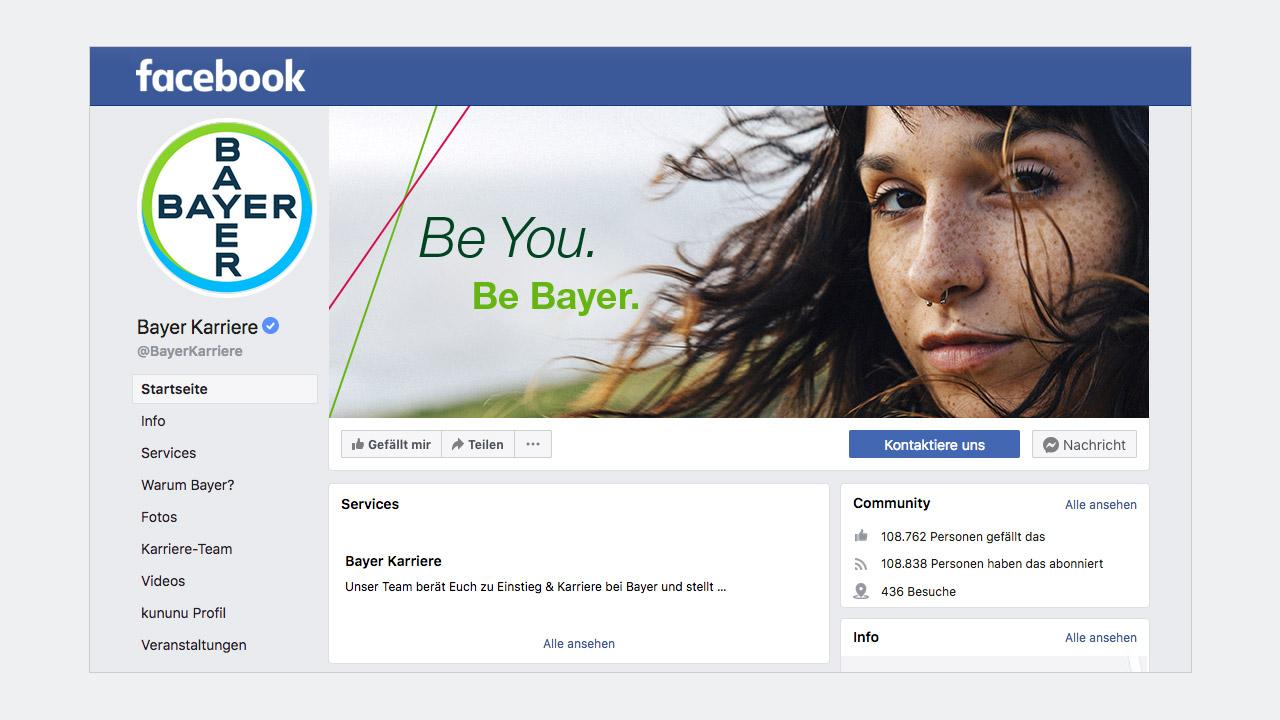
Task: Click the location pin icon by Besuche
Action: click(861, 591)
